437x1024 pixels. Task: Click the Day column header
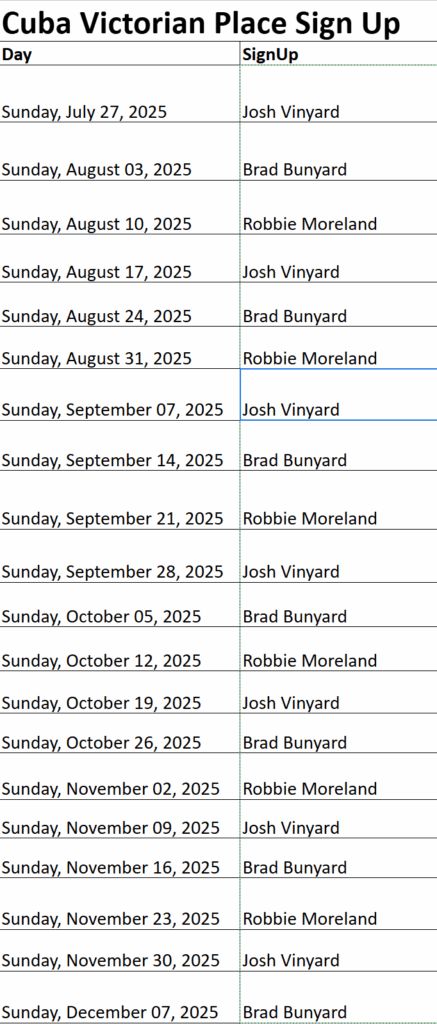tap(120, 54)
